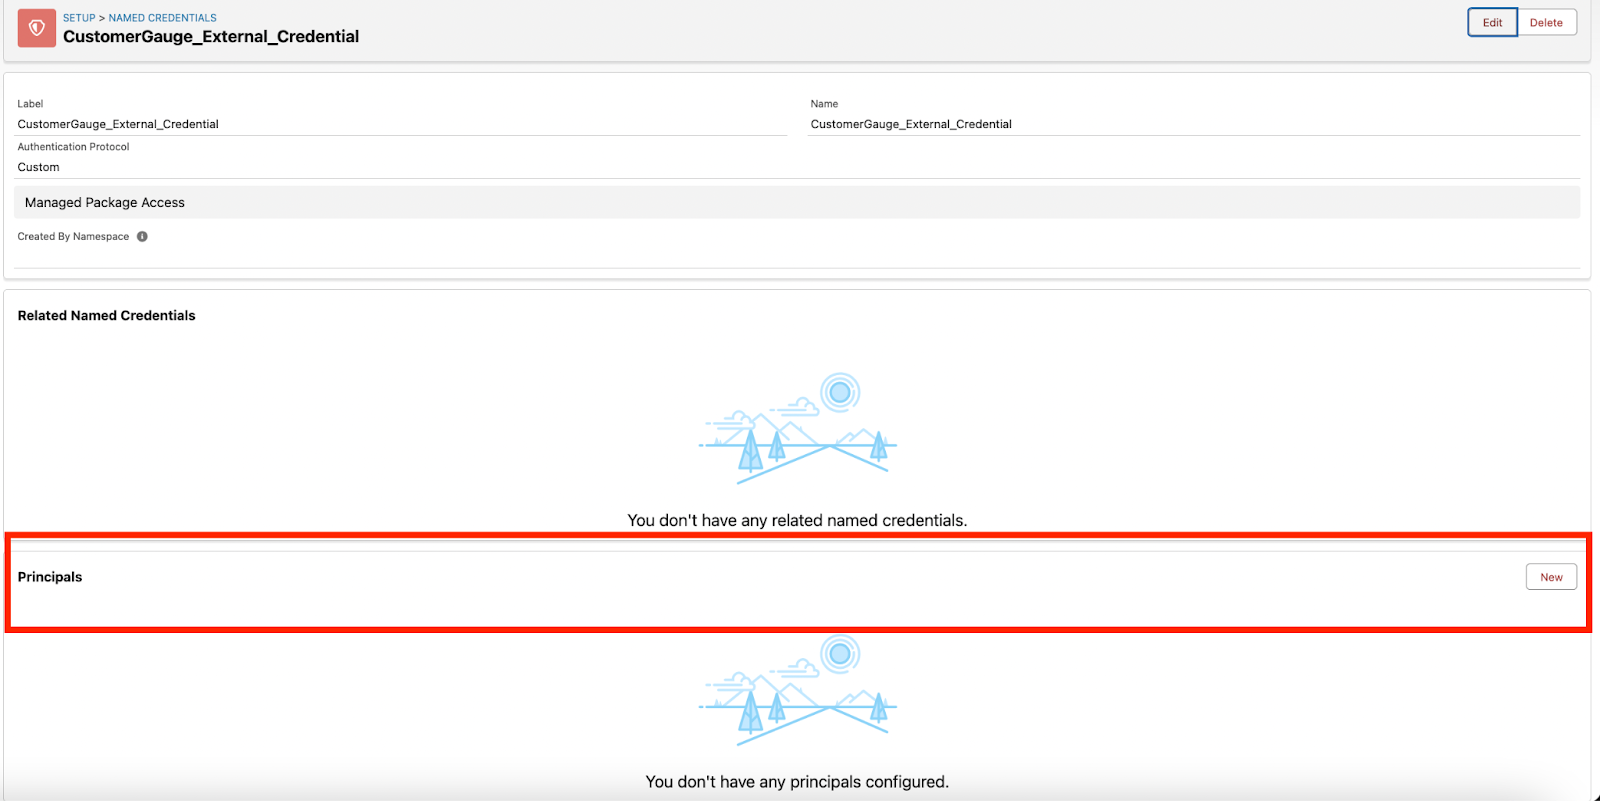The image size is (1600, 801).
Task: Create a new principal with New button
Action: pos(1551,577)
